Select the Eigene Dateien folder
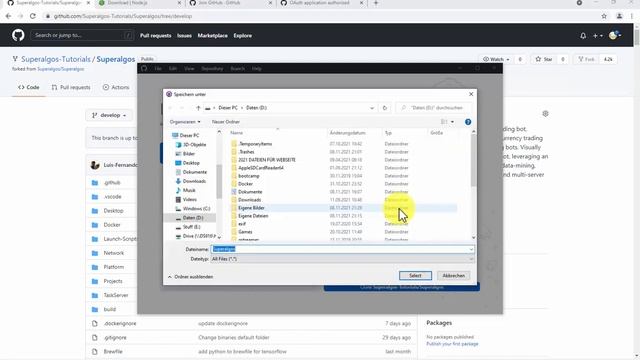Screen dimensions: 640x360 click(x=253, y=216)
